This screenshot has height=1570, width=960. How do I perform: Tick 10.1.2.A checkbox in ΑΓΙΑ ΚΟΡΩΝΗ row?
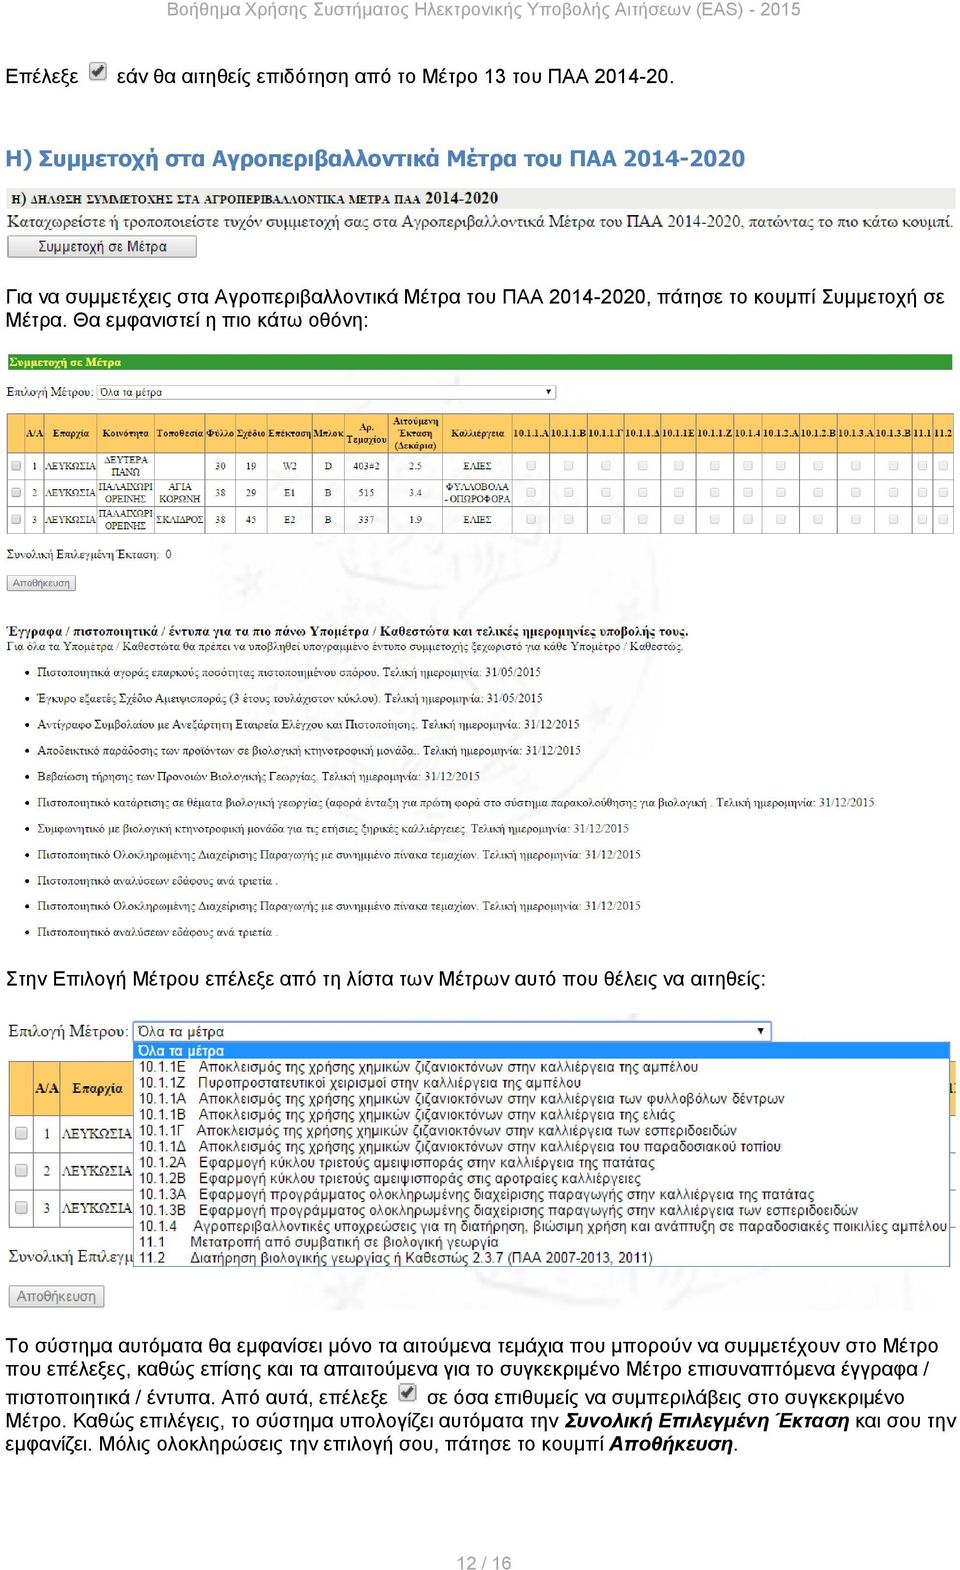(780, 492)
